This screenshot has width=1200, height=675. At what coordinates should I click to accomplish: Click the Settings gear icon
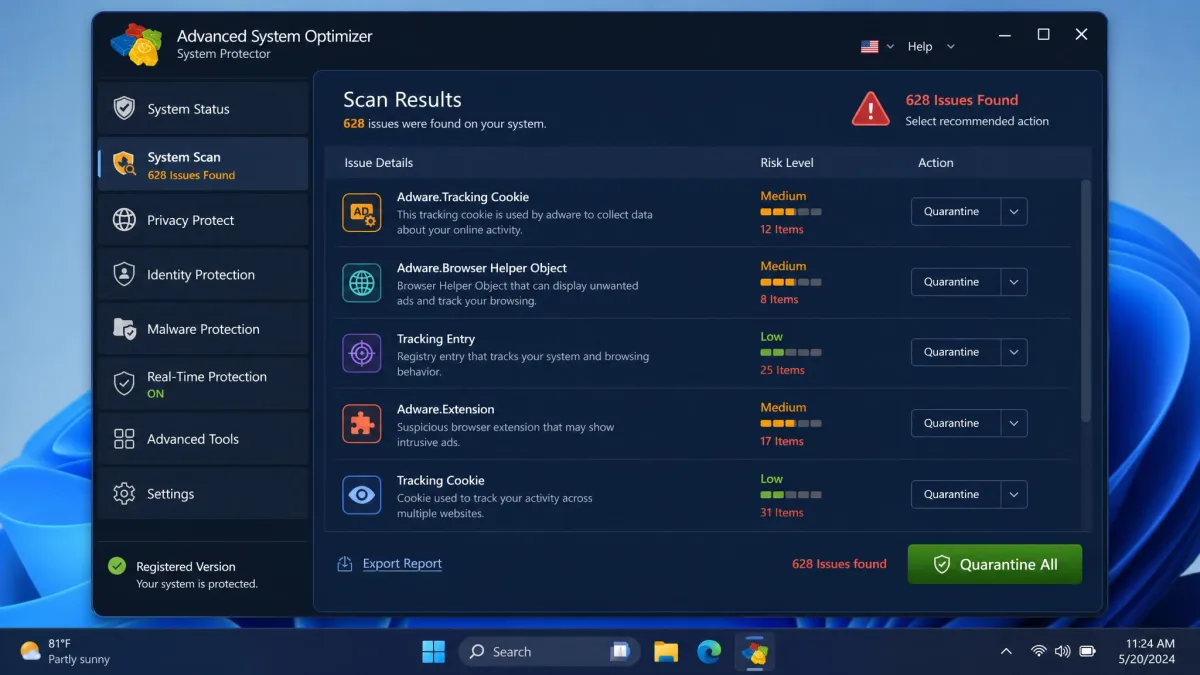pyautogui.click(x=124, y=494)
